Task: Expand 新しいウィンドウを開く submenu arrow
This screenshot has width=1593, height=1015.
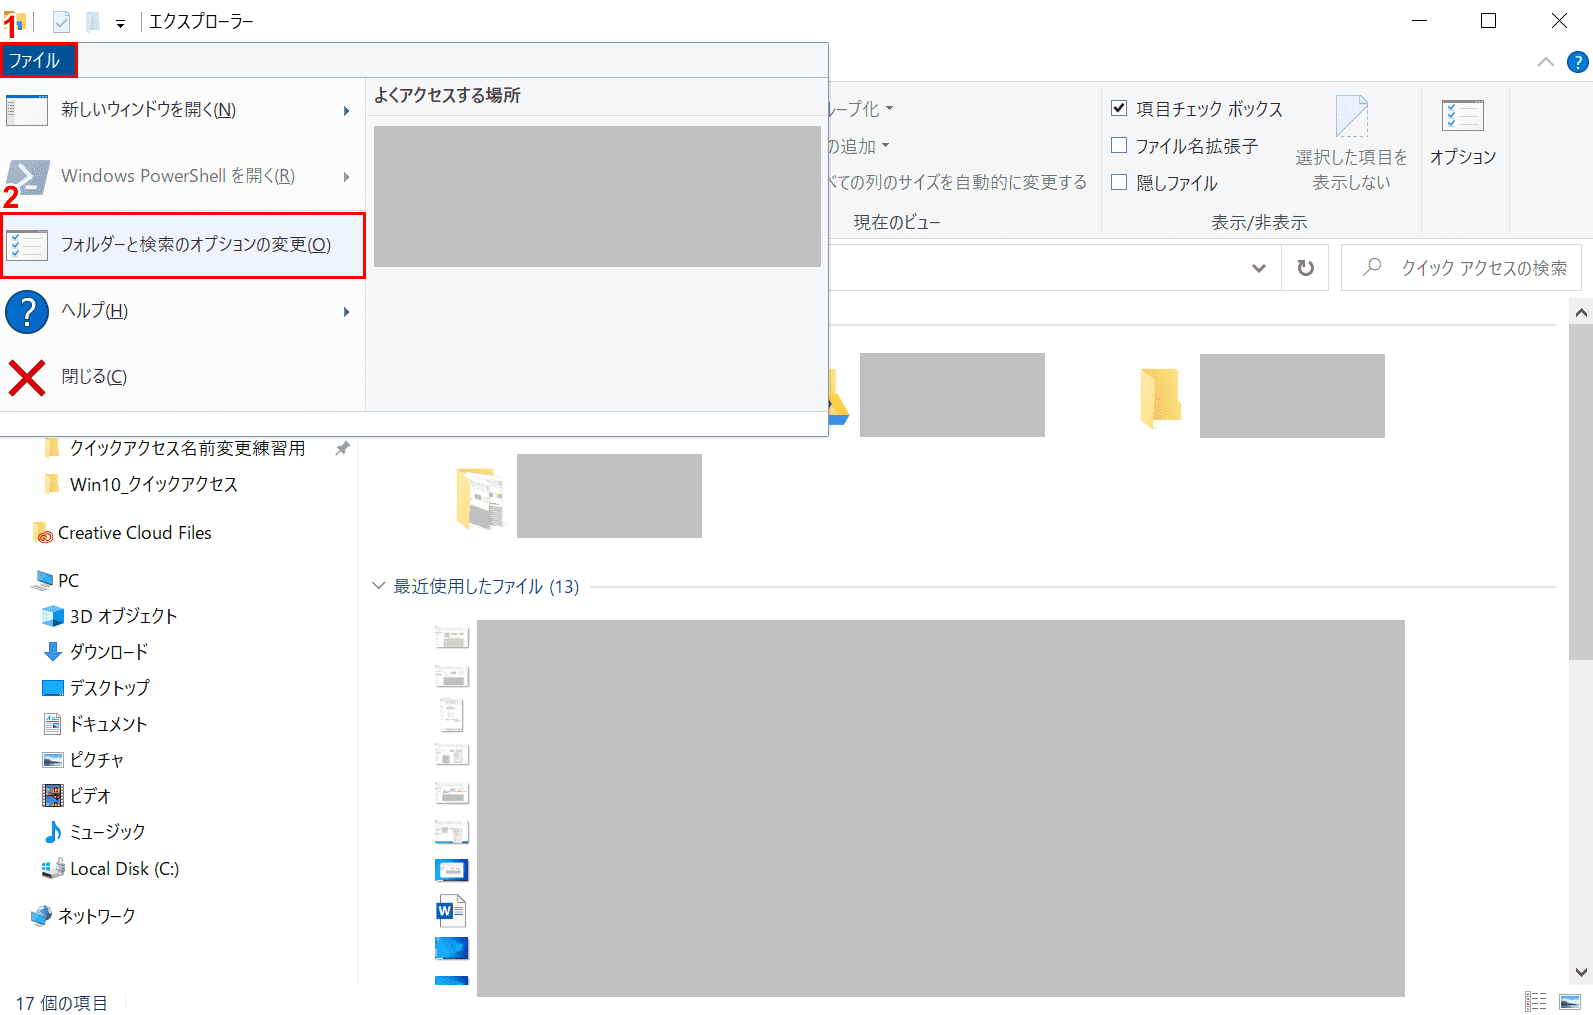Action: (347, 110)
